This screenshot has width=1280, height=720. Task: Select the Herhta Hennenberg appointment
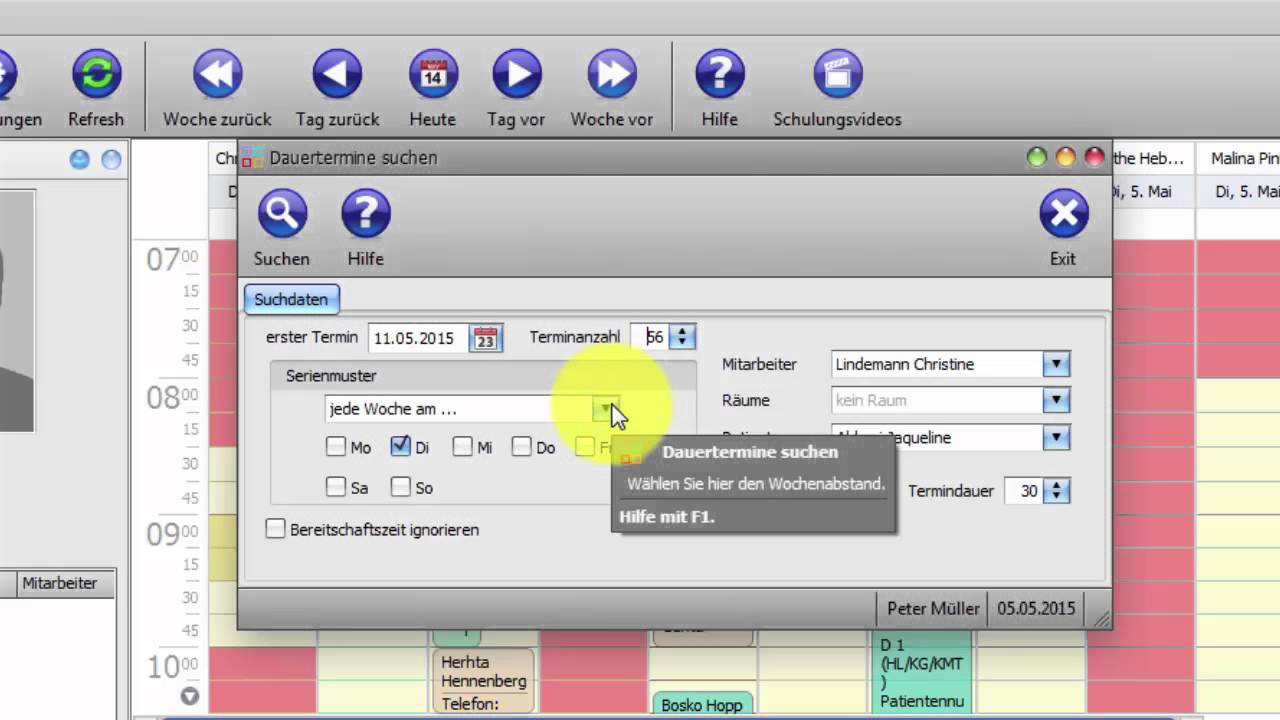pyautogui.click(x=483, y=683)
